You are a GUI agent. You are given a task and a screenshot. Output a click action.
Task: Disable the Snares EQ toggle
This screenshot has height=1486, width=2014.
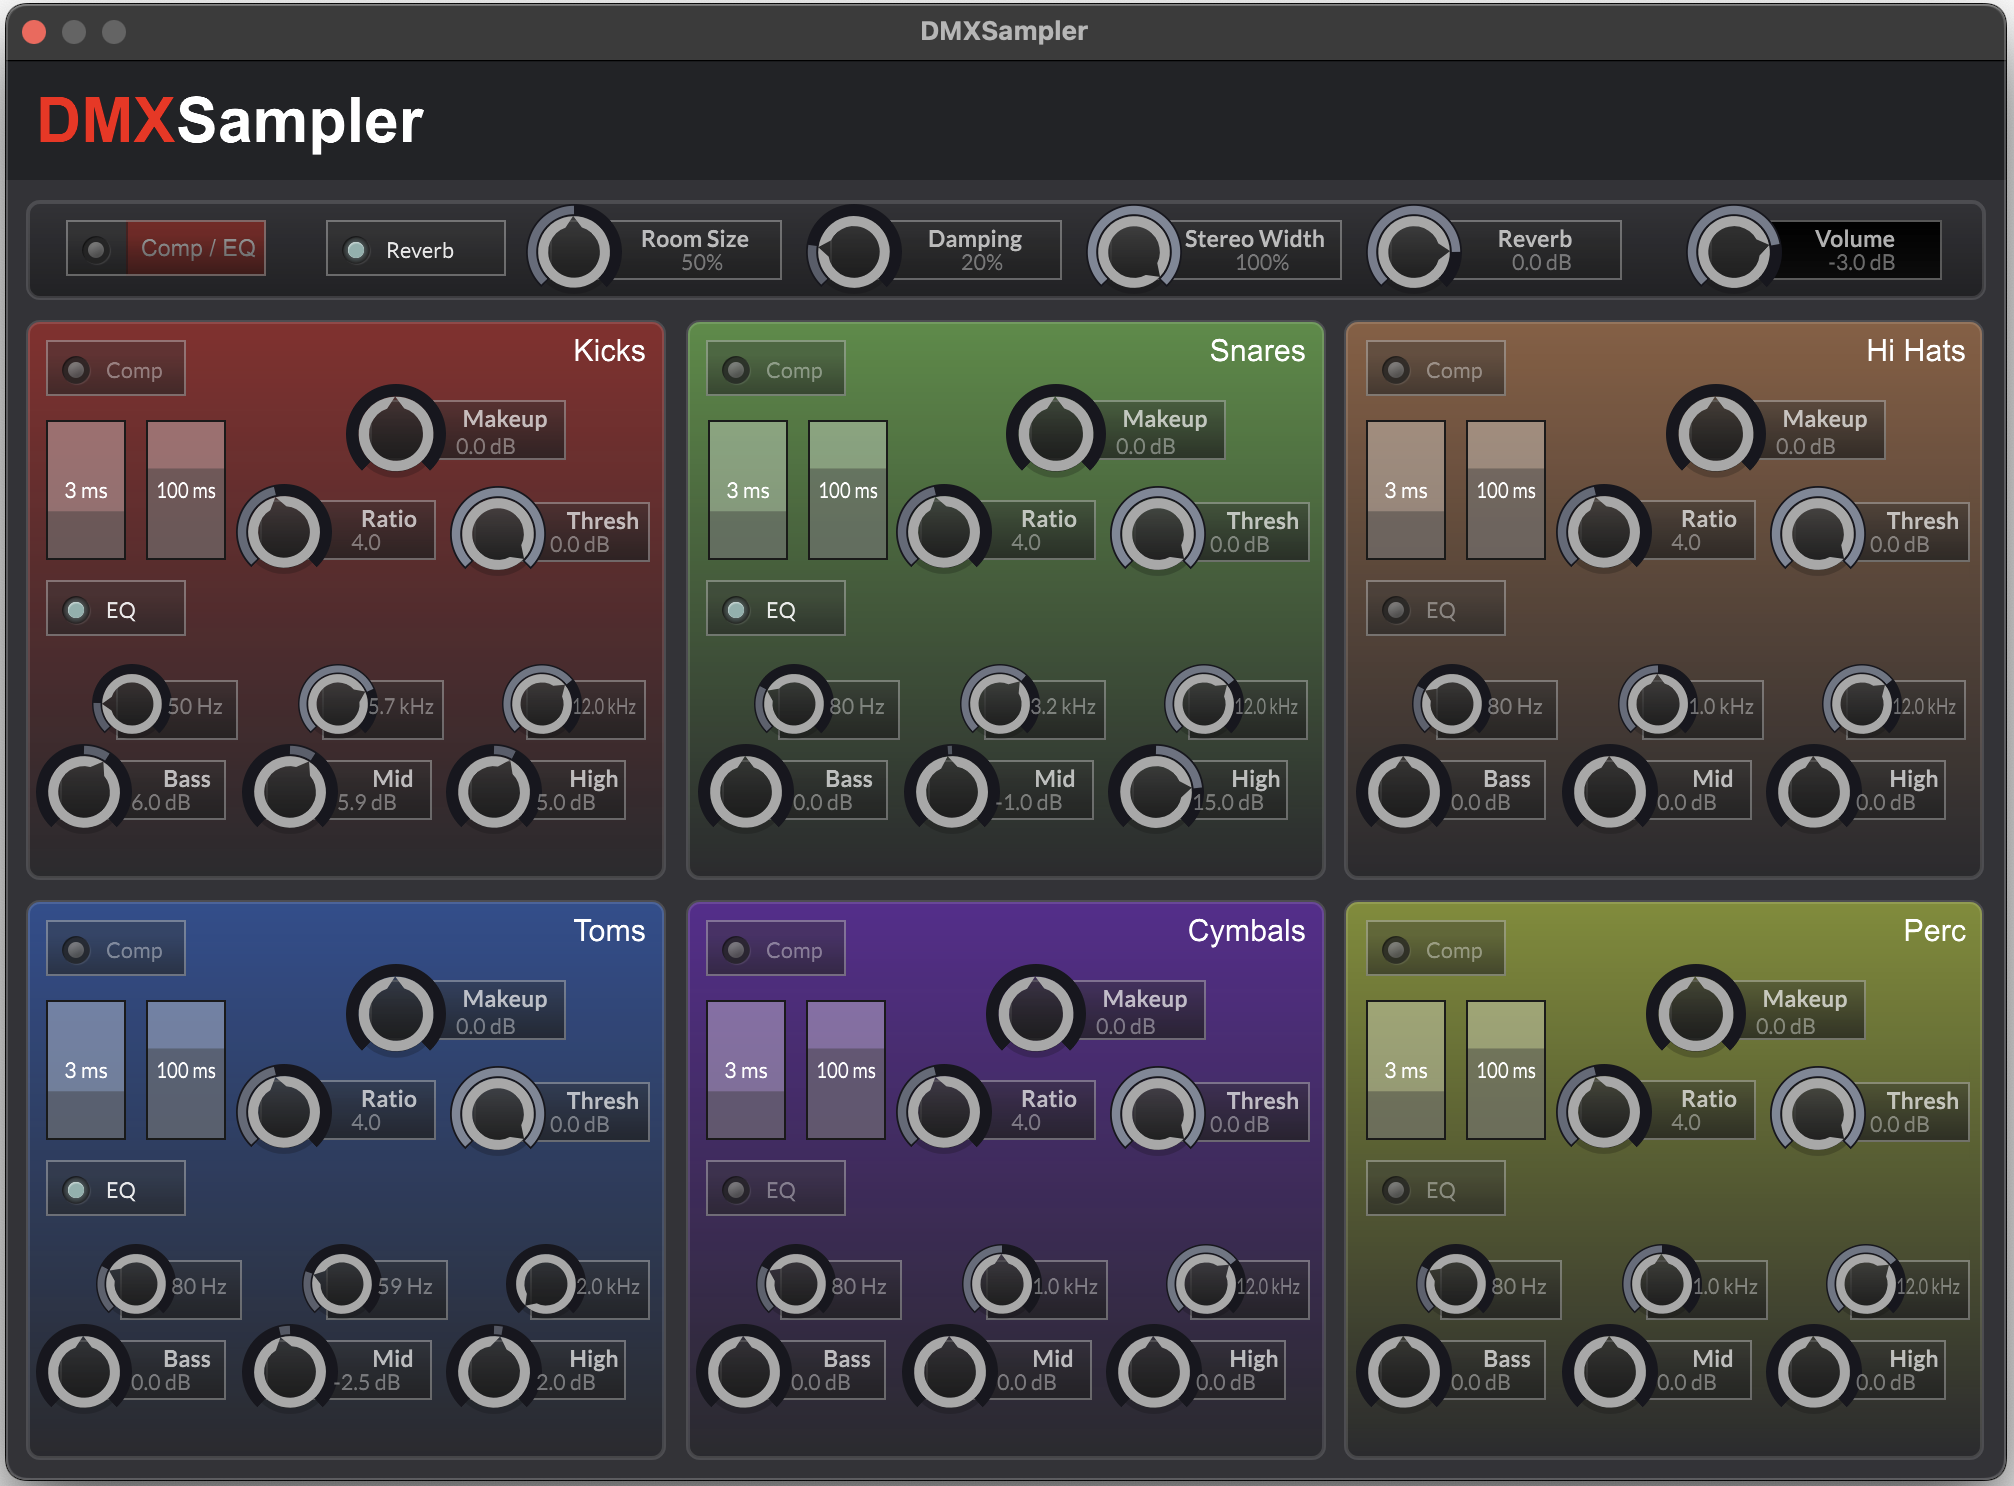775,609
